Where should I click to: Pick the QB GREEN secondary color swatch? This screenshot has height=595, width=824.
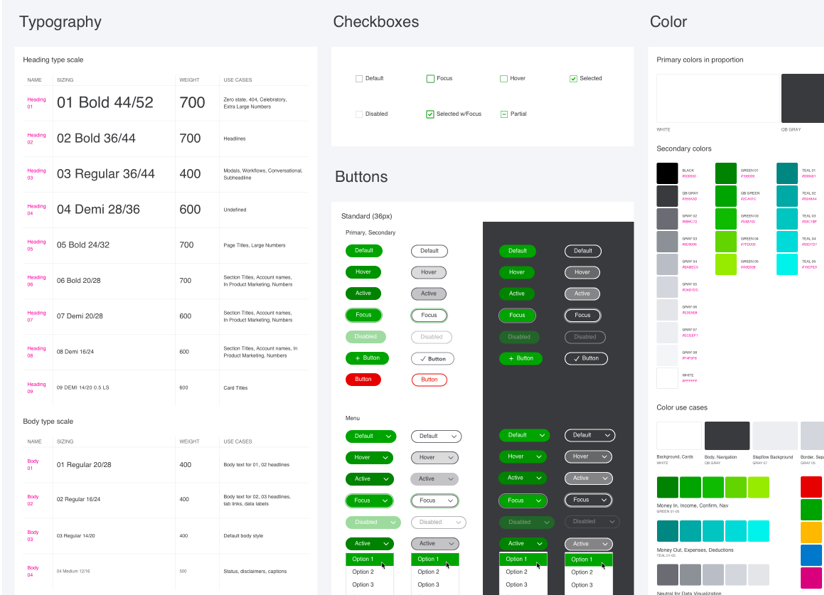click(x=726, y=196)
